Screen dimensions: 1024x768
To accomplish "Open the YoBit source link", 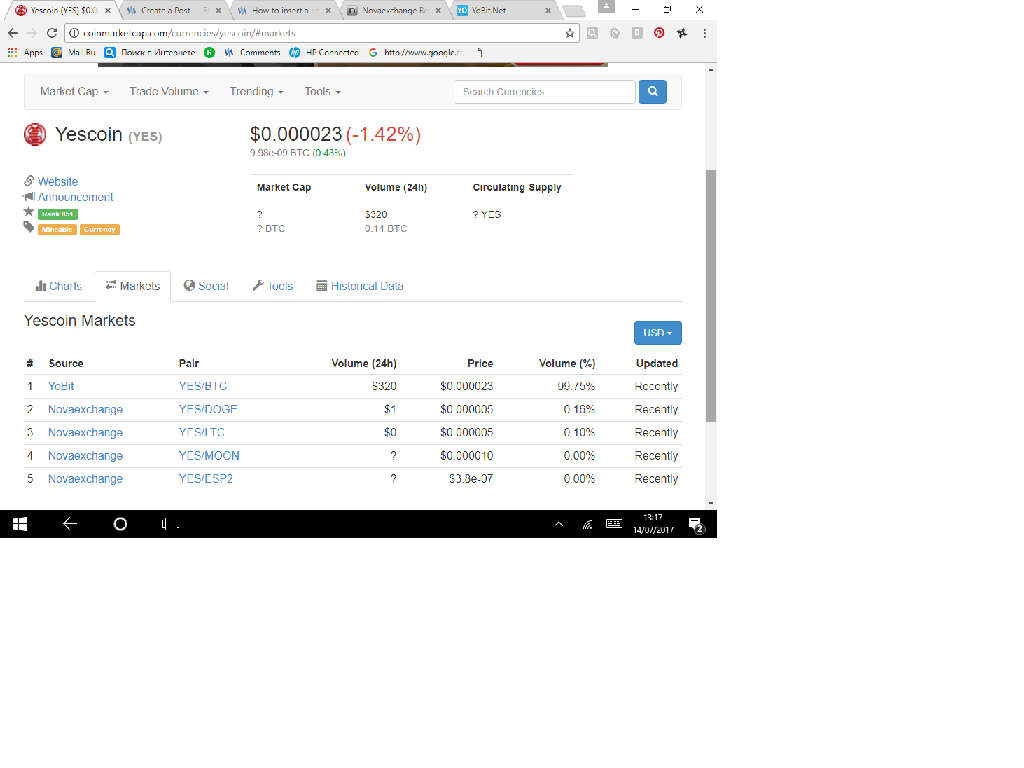I will pos(61,387).
